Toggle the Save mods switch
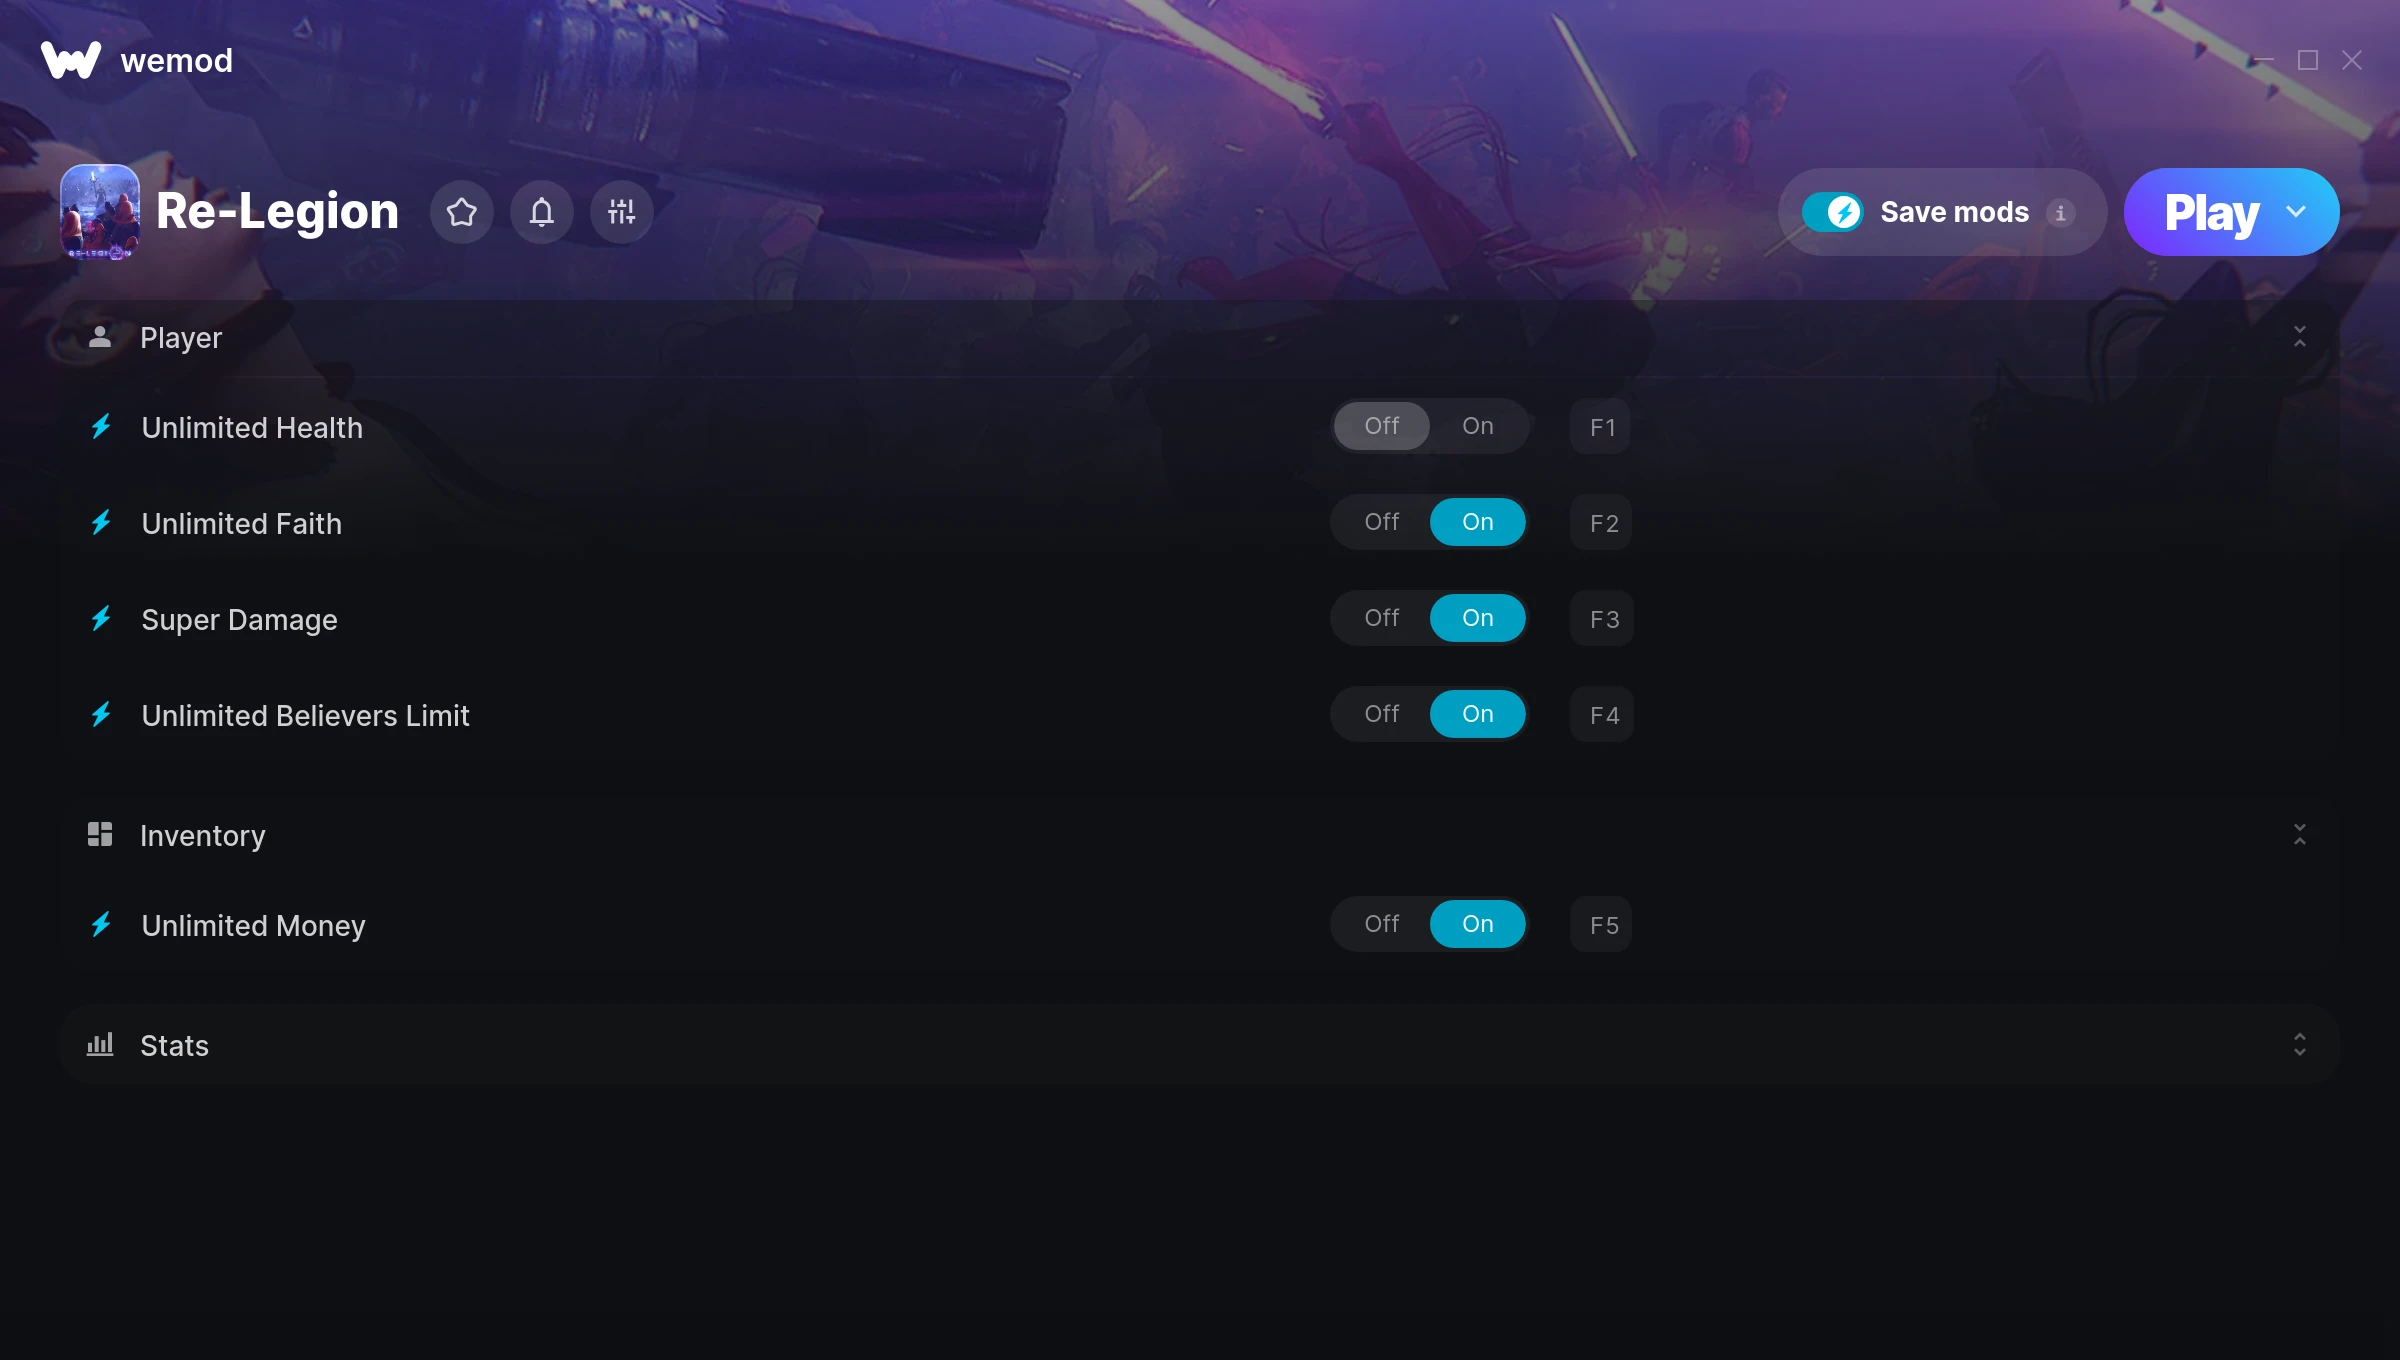2400x1360 pixels. coord(1833,212)
